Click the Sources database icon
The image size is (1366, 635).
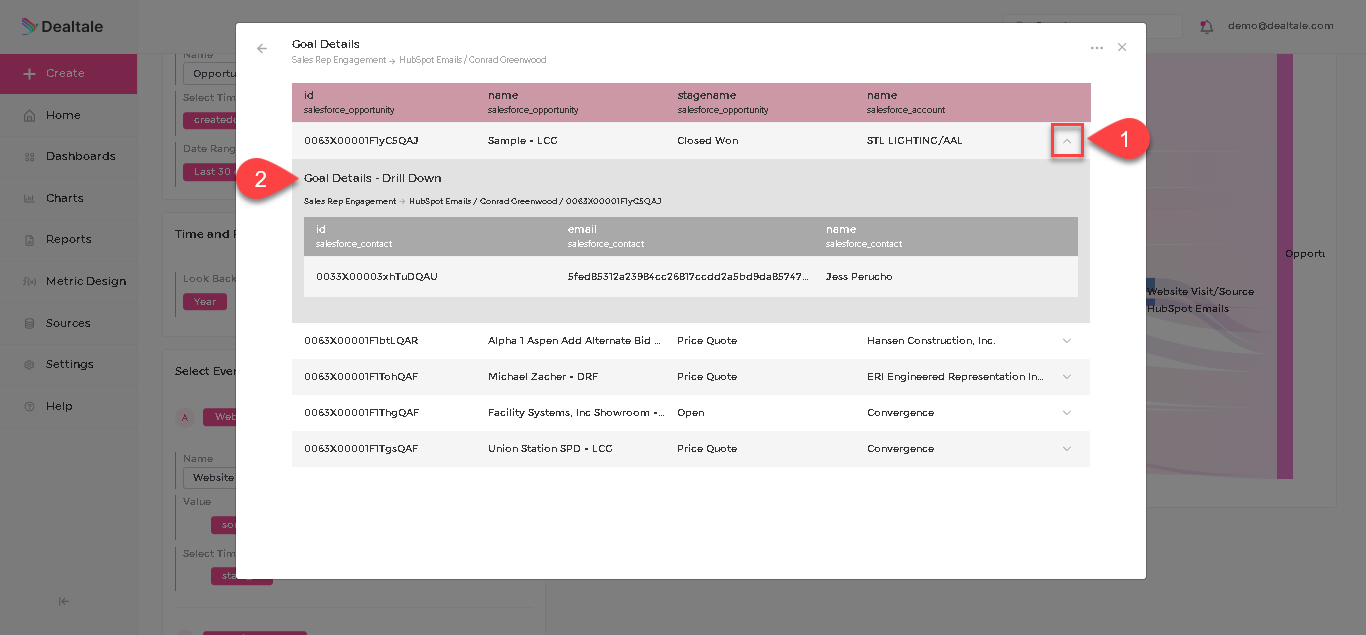(x=29, y=323)
